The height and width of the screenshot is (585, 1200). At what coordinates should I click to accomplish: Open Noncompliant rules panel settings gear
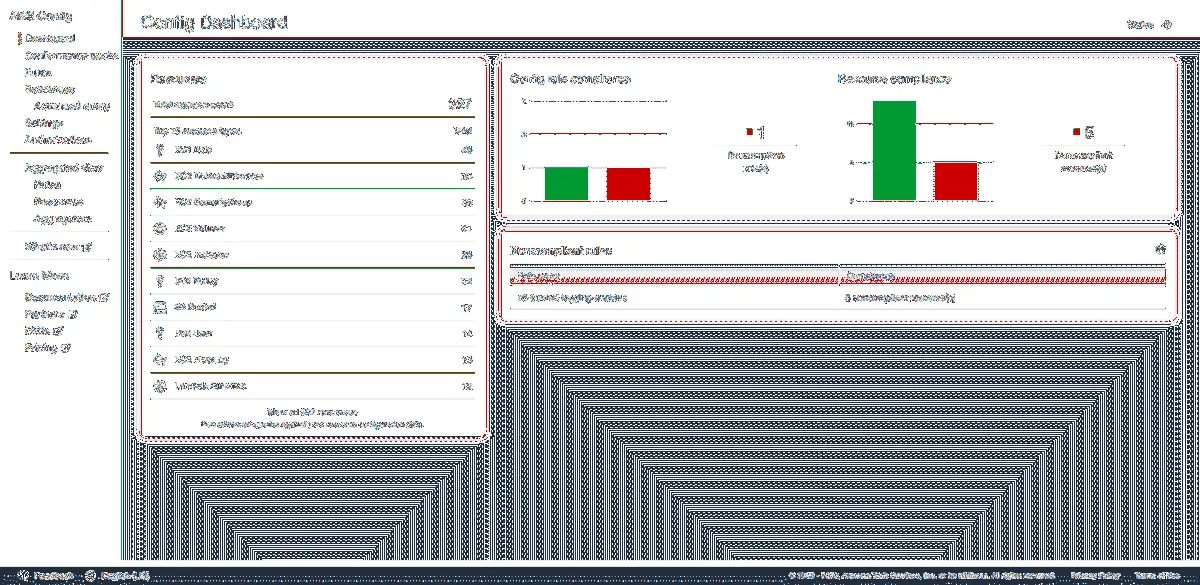pos(1160,249)
